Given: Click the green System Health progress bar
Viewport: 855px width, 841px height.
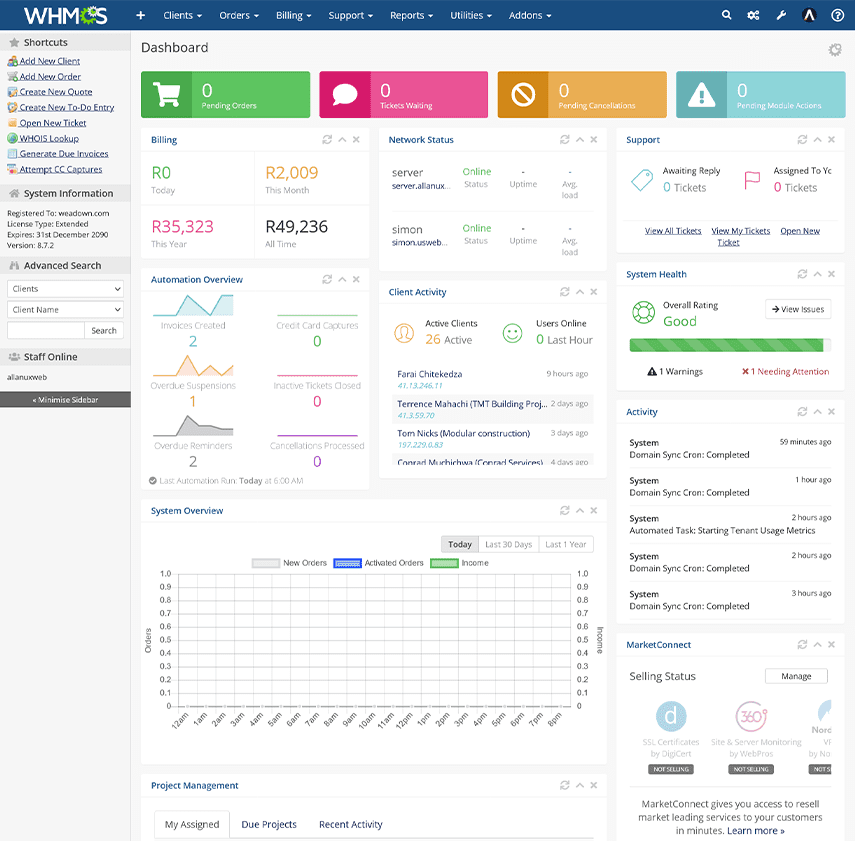Looking at the screenshot, I should pos(730,345).
